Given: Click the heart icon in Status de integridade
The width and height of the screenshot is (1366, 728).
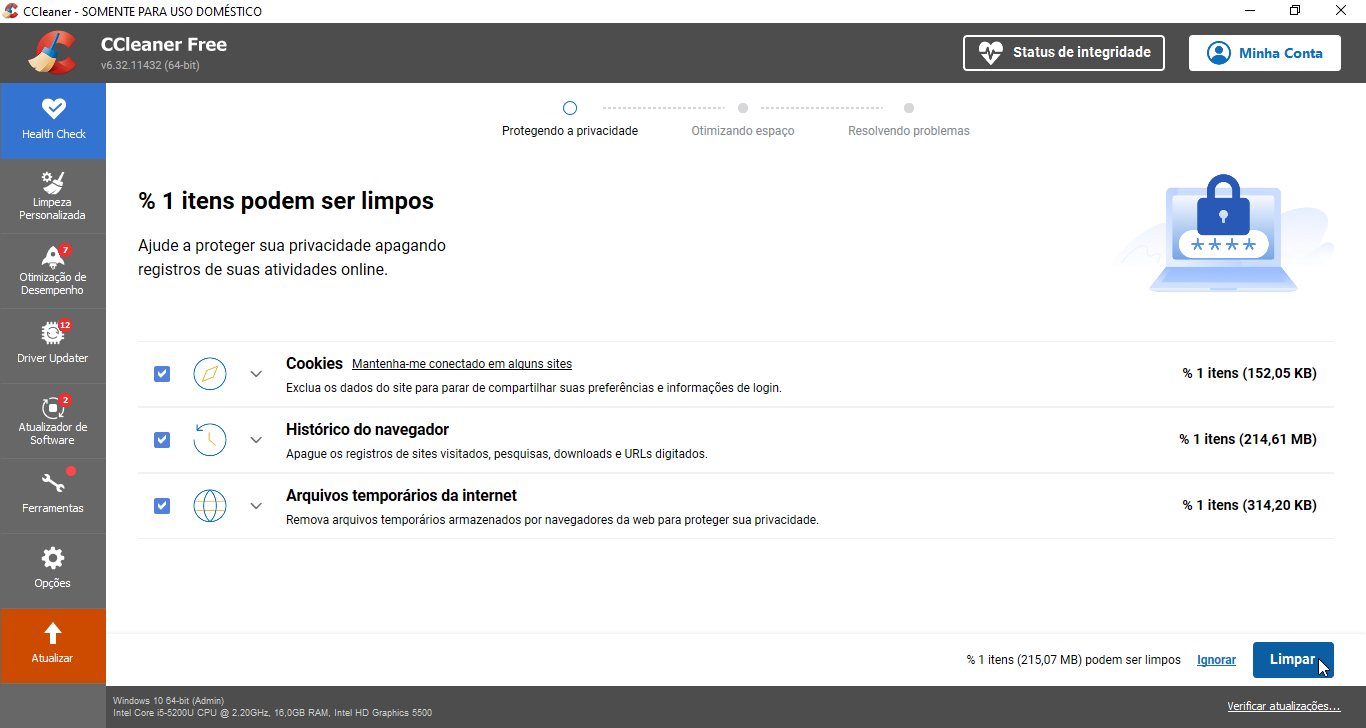Looking at the screenshot, I should 990,53.
